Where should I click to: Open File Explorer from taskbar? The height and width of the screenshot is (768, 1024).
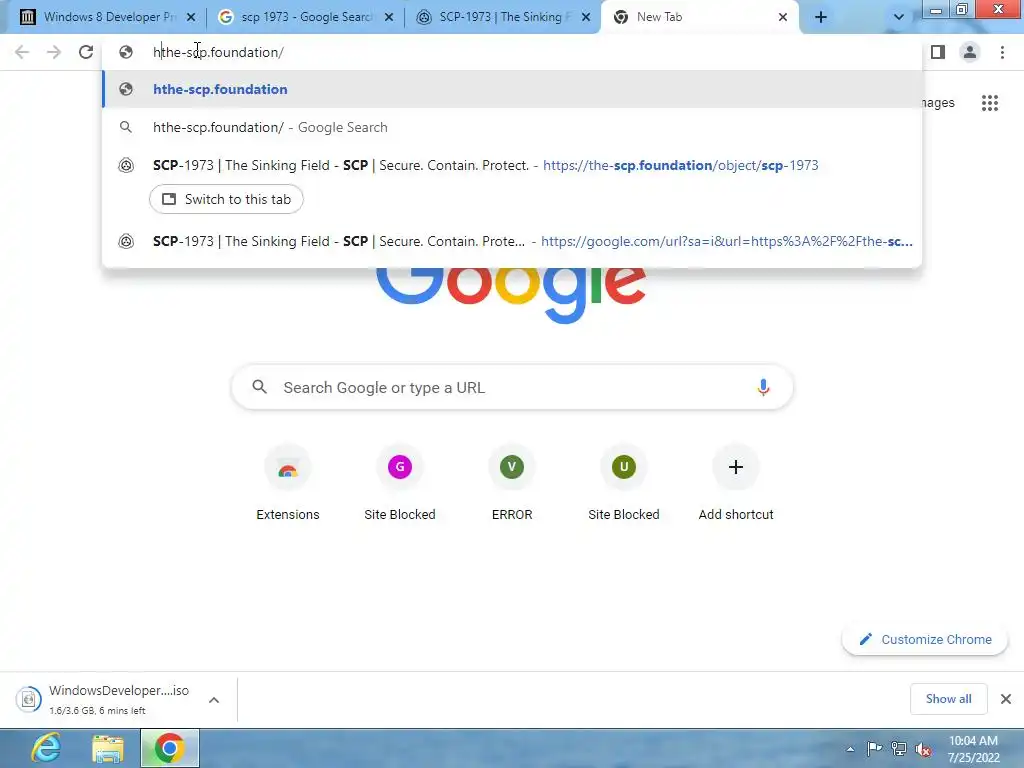(x=108, y=748)
